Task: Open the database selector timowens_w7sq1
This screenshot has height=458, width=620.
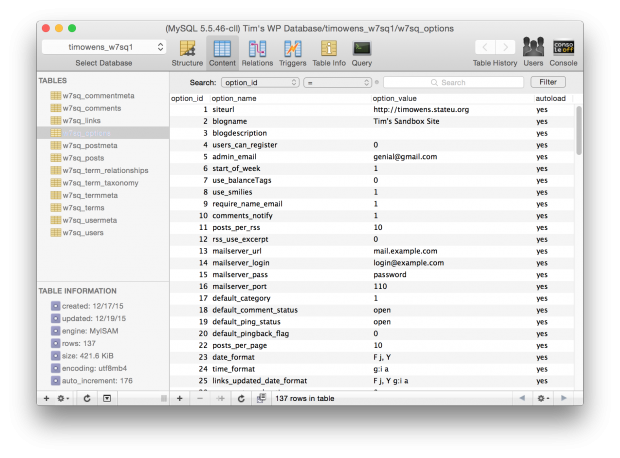Action: (104, 47)
